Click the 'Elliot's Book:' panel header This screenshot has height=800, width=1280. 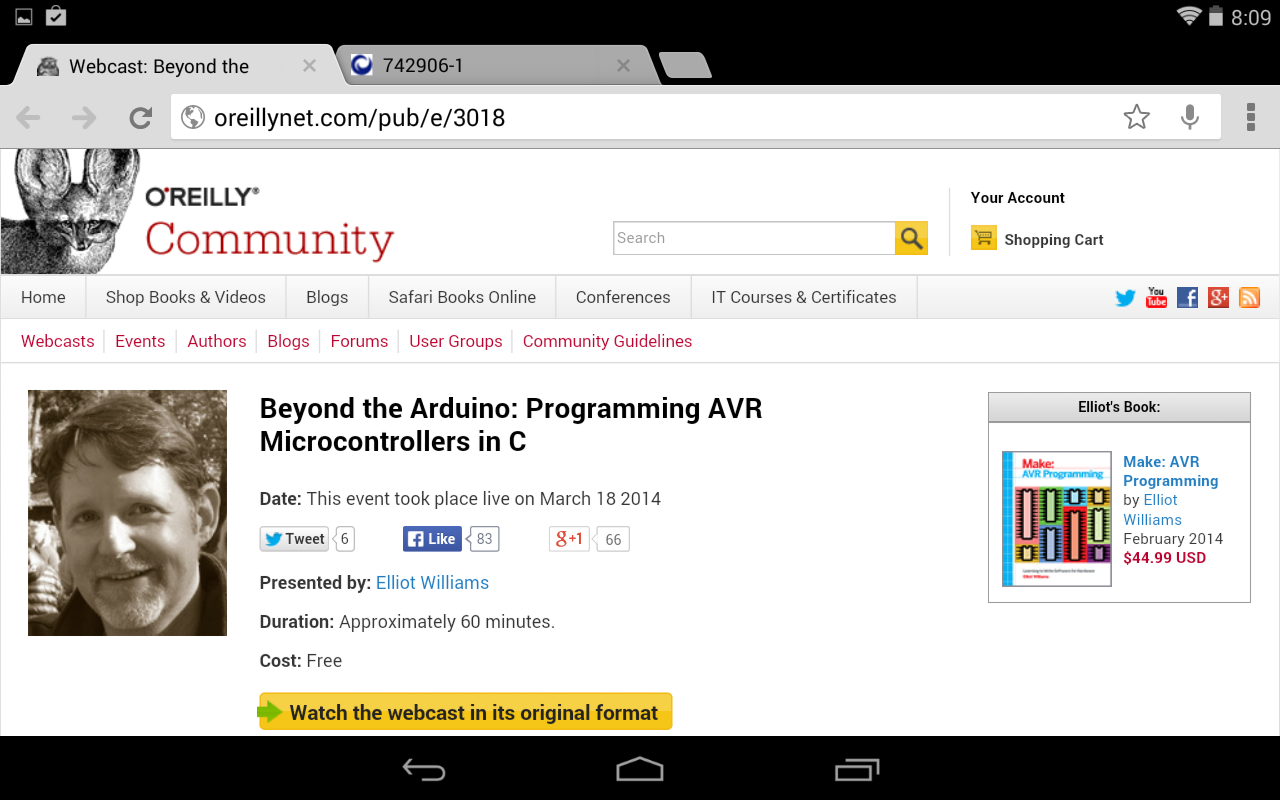1119,407
